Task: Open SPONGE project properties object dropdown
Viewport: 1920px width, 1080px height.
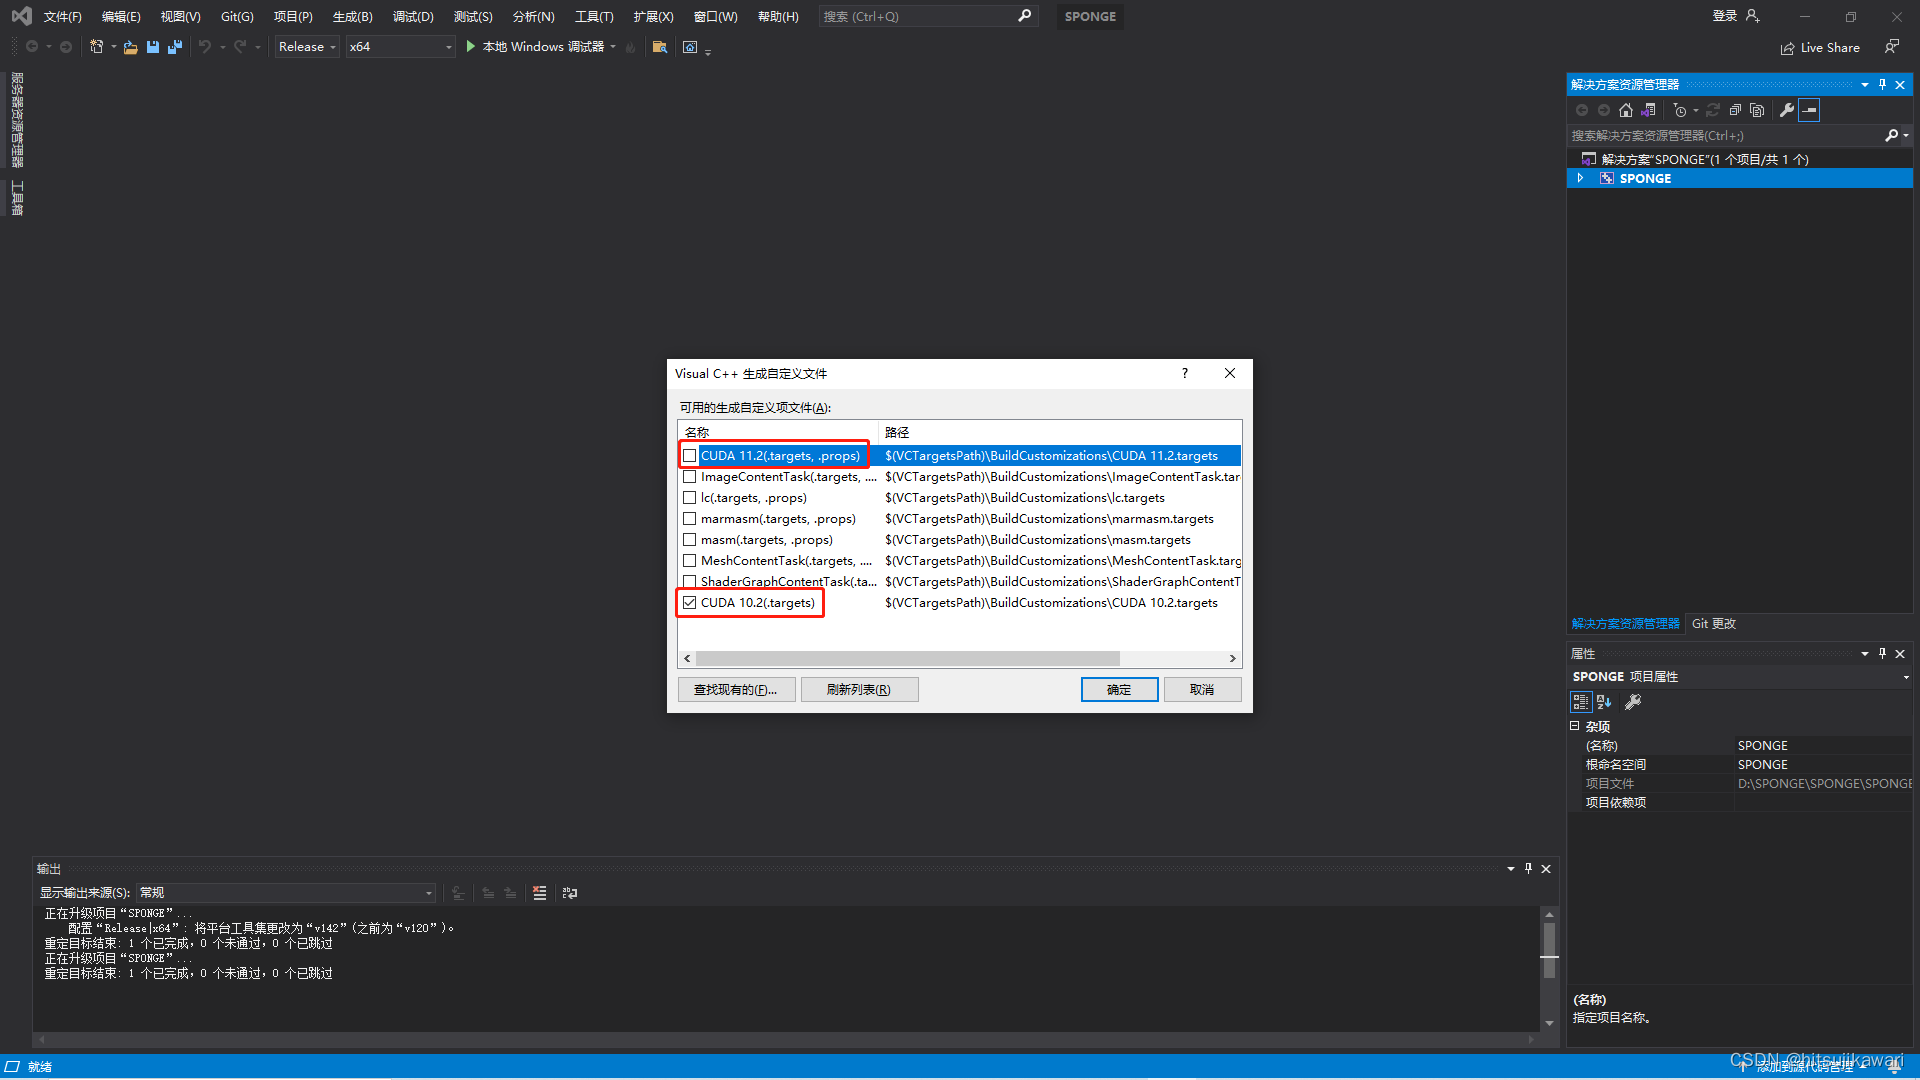Action: click(x=1906, y=677)
